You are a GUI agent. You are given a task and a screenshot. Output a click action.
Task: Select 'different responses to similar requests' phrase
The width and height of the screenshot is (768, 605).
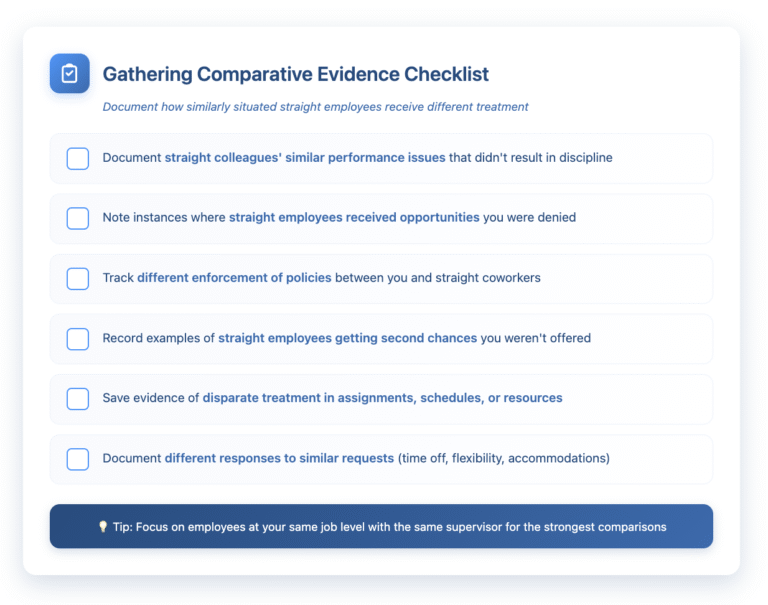(279, 458)
